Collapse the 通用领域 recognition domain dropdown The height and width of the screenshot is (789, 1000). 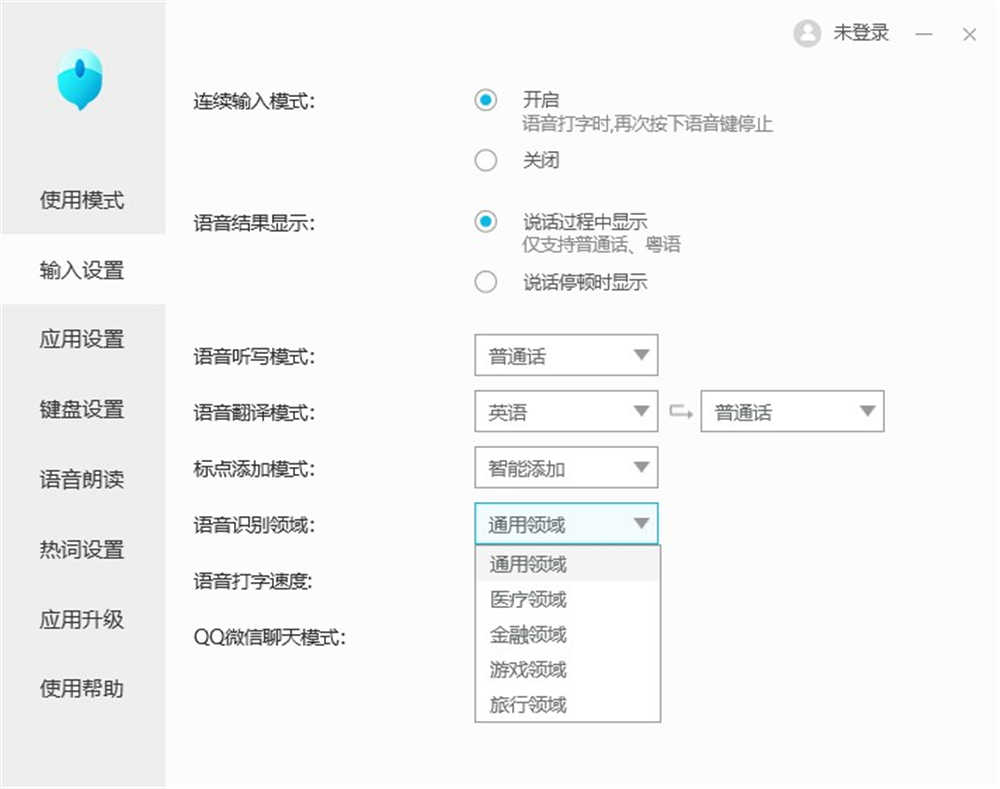click(x=566, y=524)
